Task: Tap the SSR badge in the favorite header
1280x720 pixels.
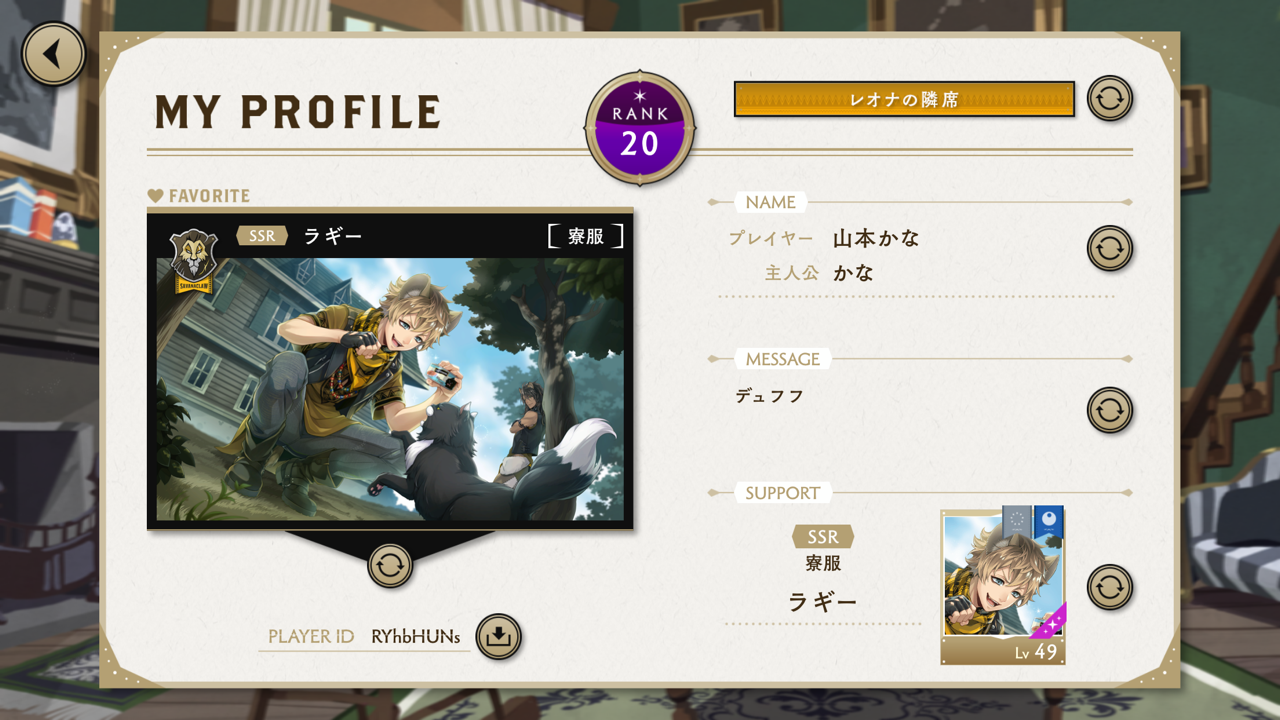Action: click(262, 236)
